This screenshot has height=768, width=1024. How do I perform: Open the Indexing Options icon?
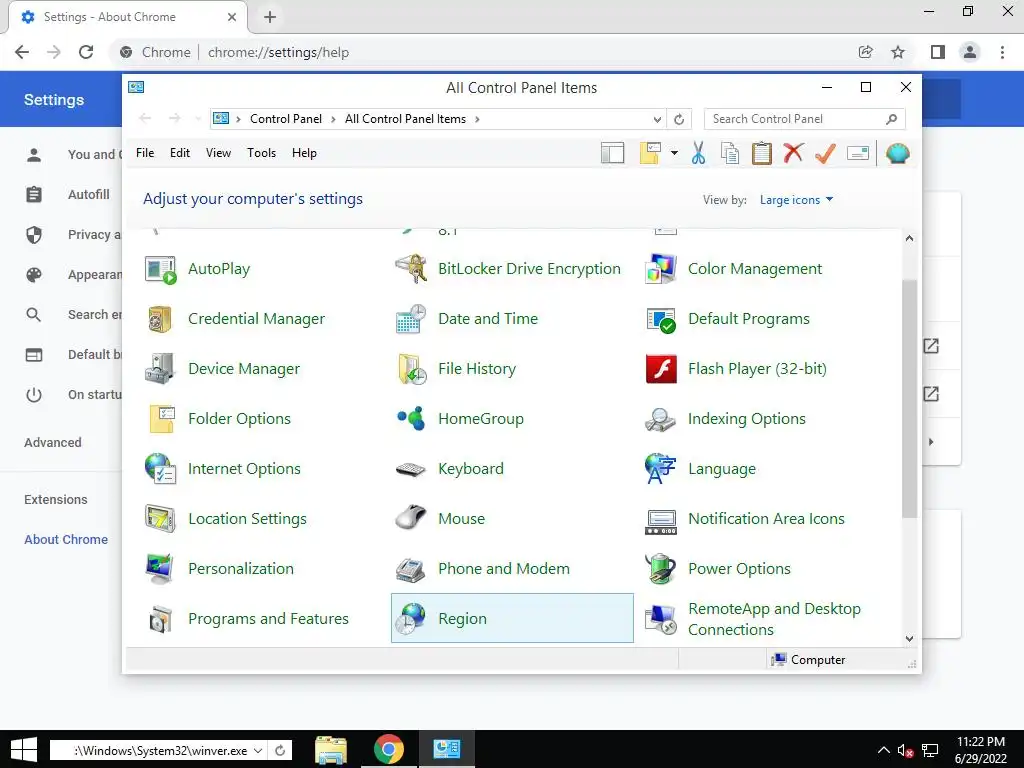coord(660,419)
